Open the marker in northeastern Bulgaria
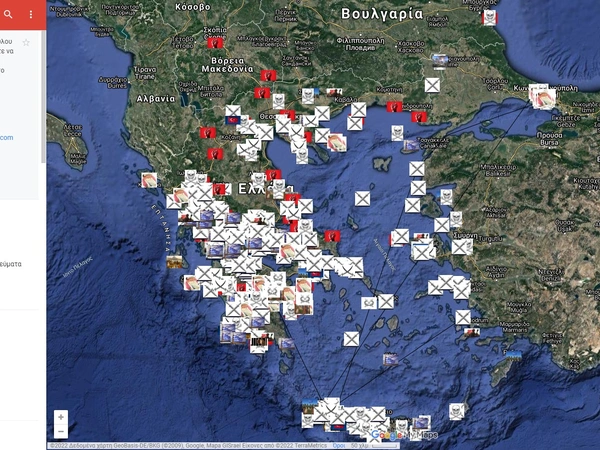The image size is (600, 450). tap(490, 17)
